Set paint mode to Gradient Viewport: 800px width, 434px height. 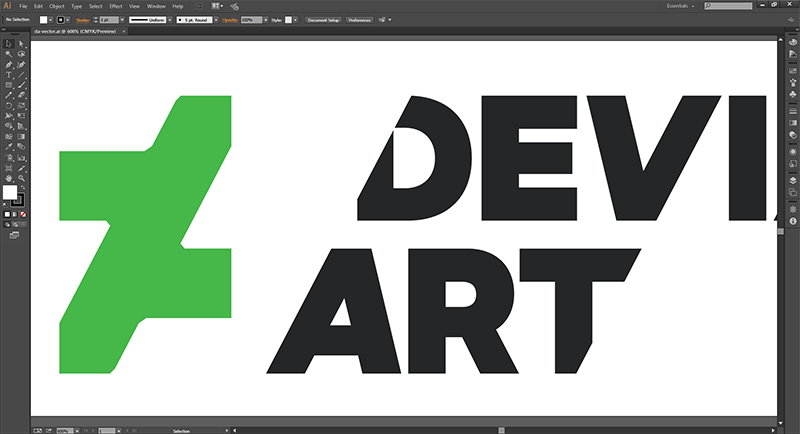click(15, 215)
